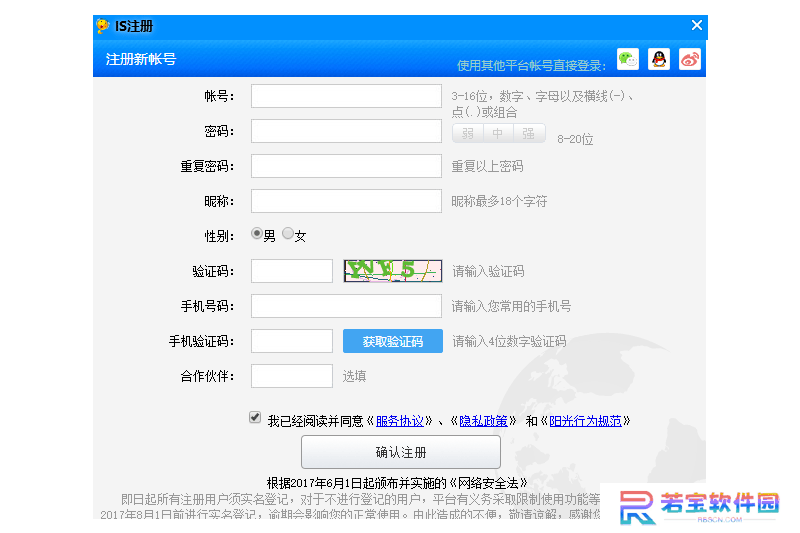Click the 重复以上密码 hint text
The height and width of the screenshot is (533, 800).
click(x=487, y=166)
